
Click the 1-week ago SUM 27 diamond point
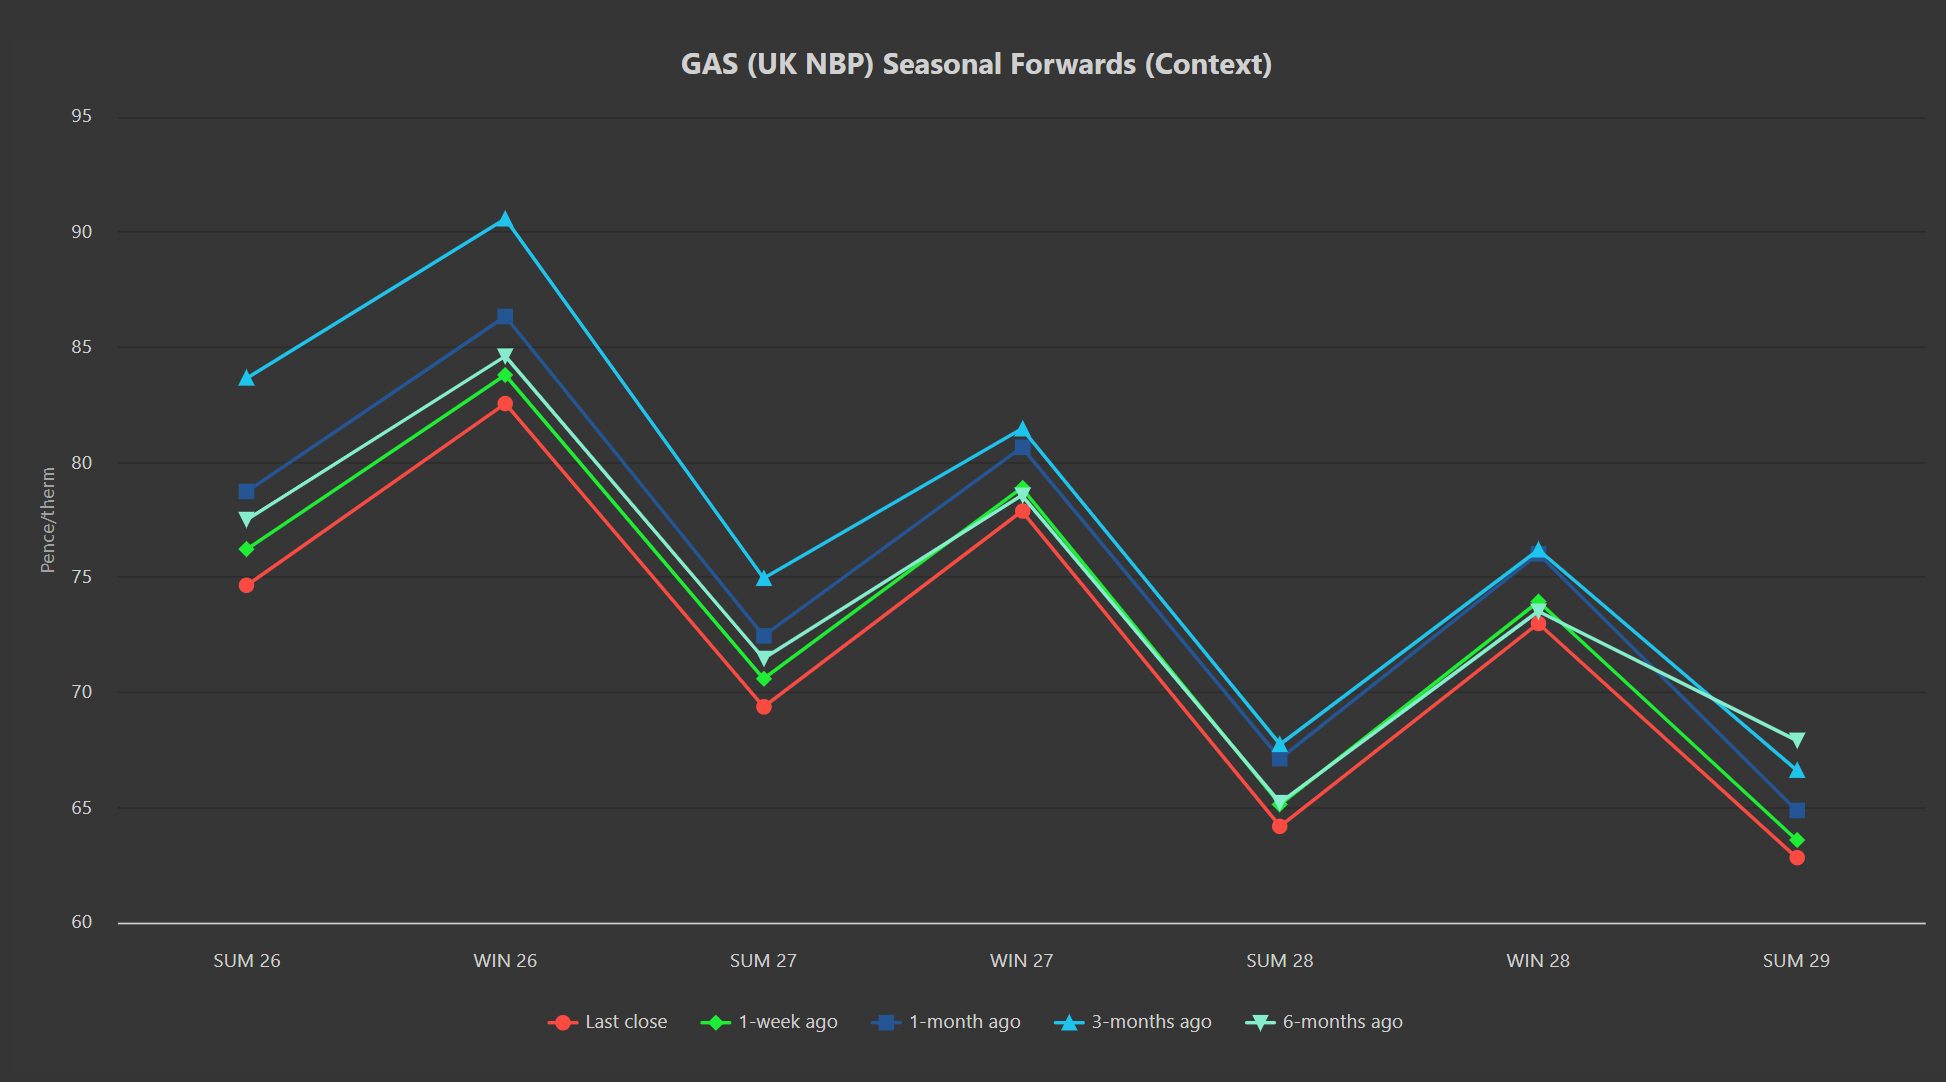point(764,679)
